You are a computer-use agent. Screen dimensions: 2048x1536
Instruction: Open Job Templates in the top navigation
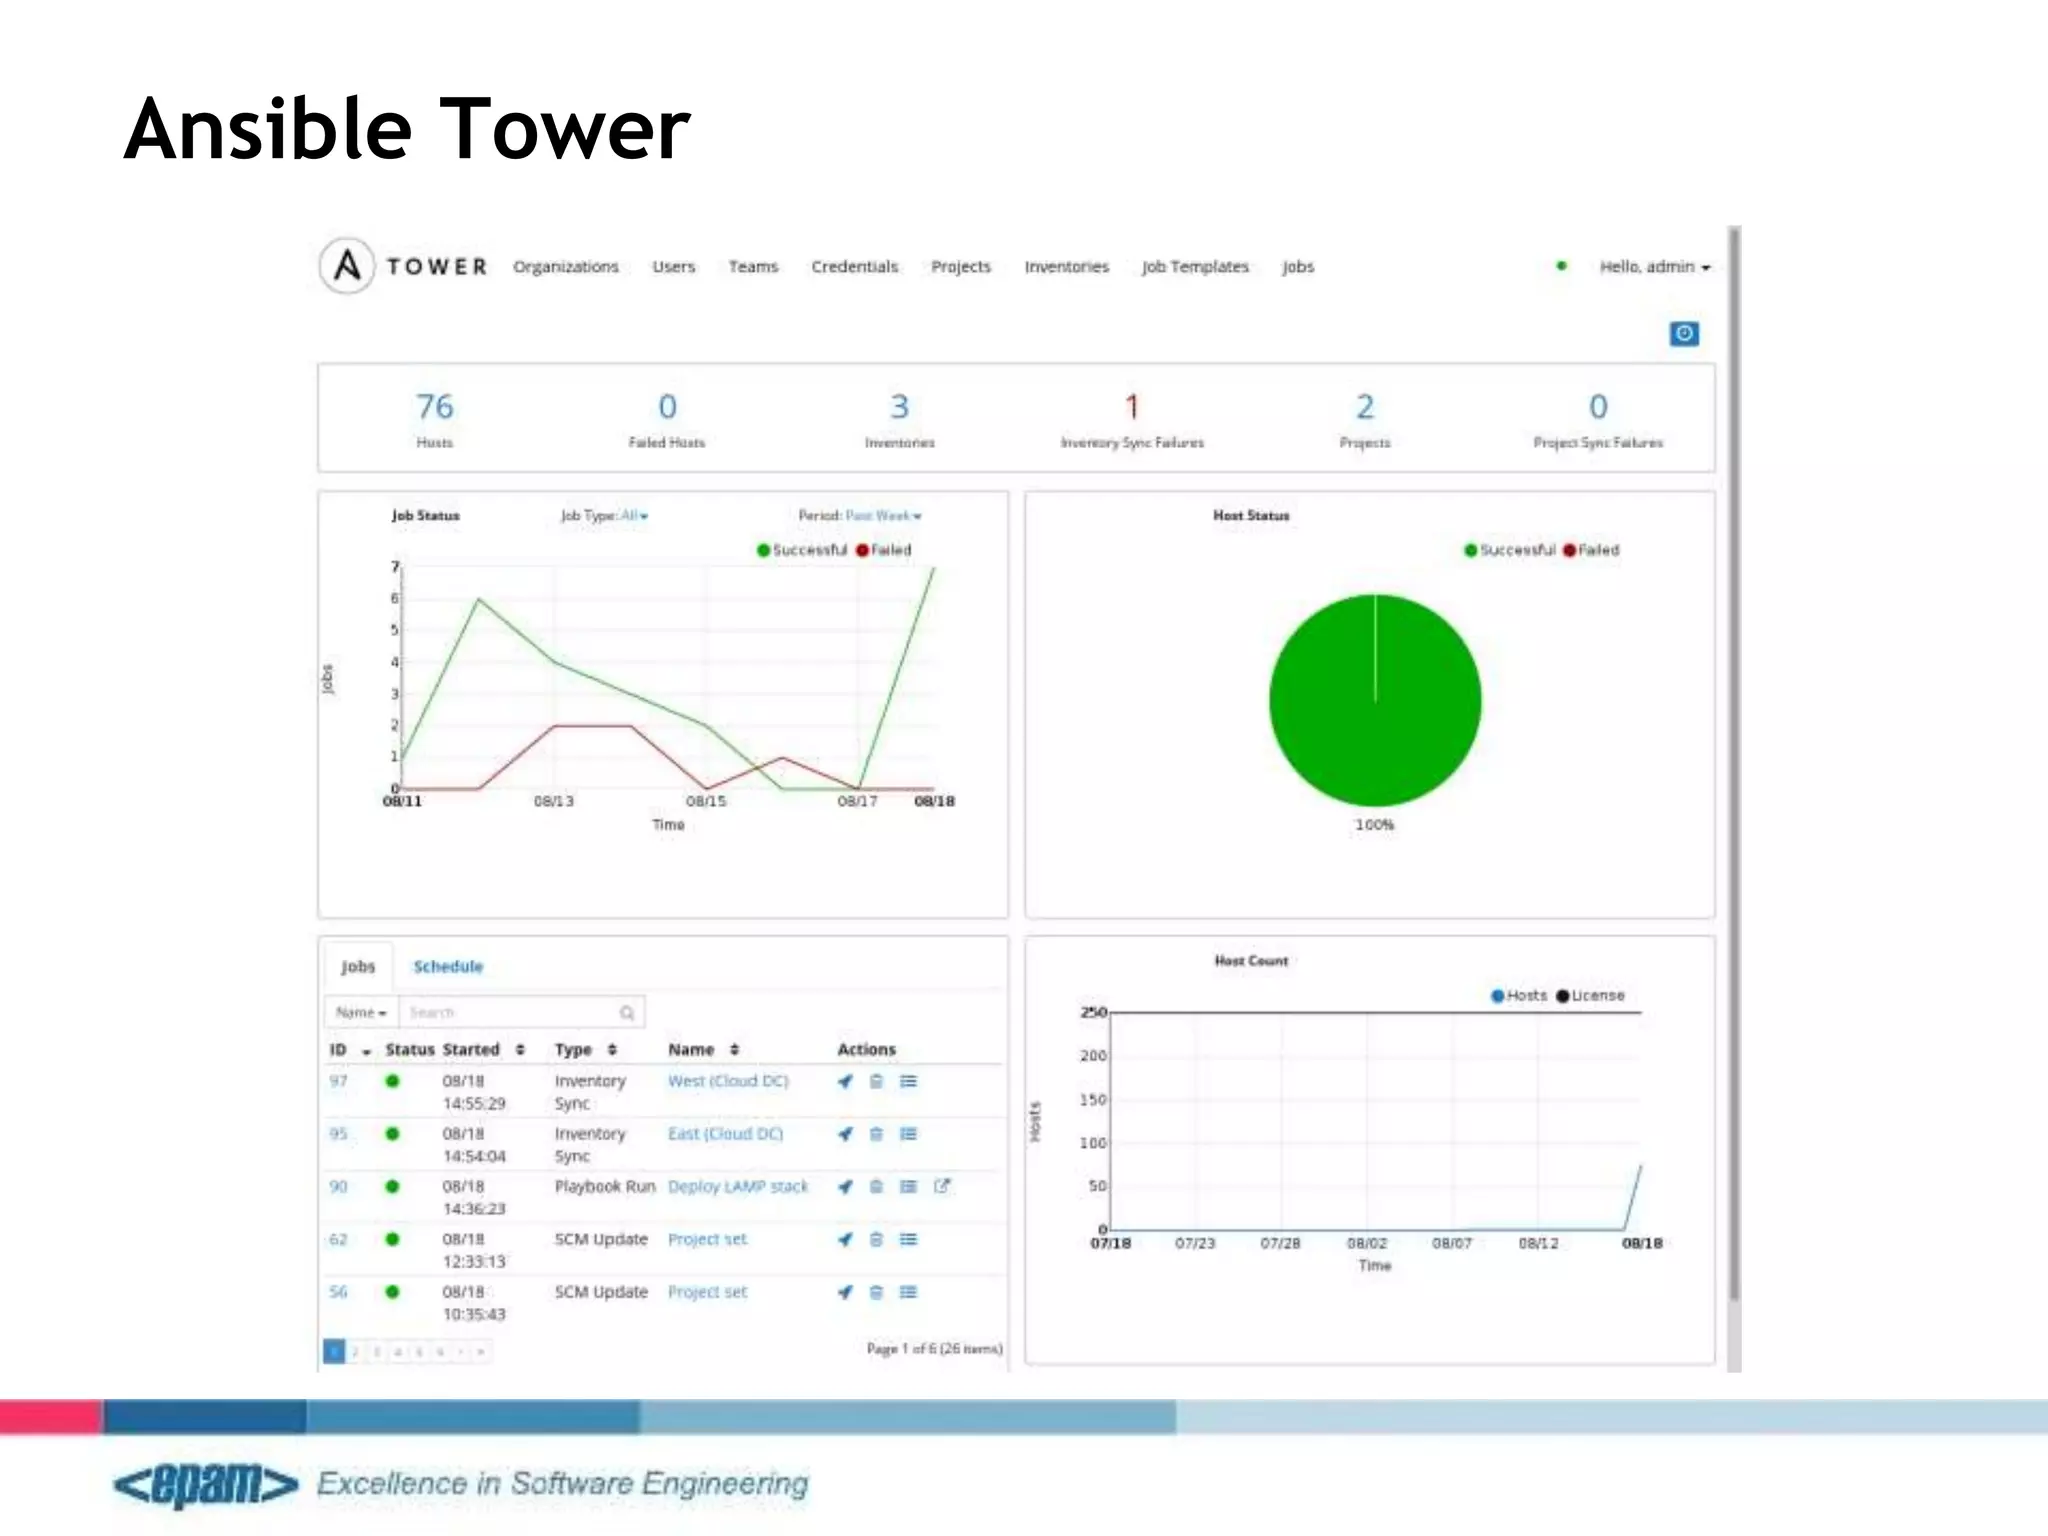click(x=1196, y=267)
